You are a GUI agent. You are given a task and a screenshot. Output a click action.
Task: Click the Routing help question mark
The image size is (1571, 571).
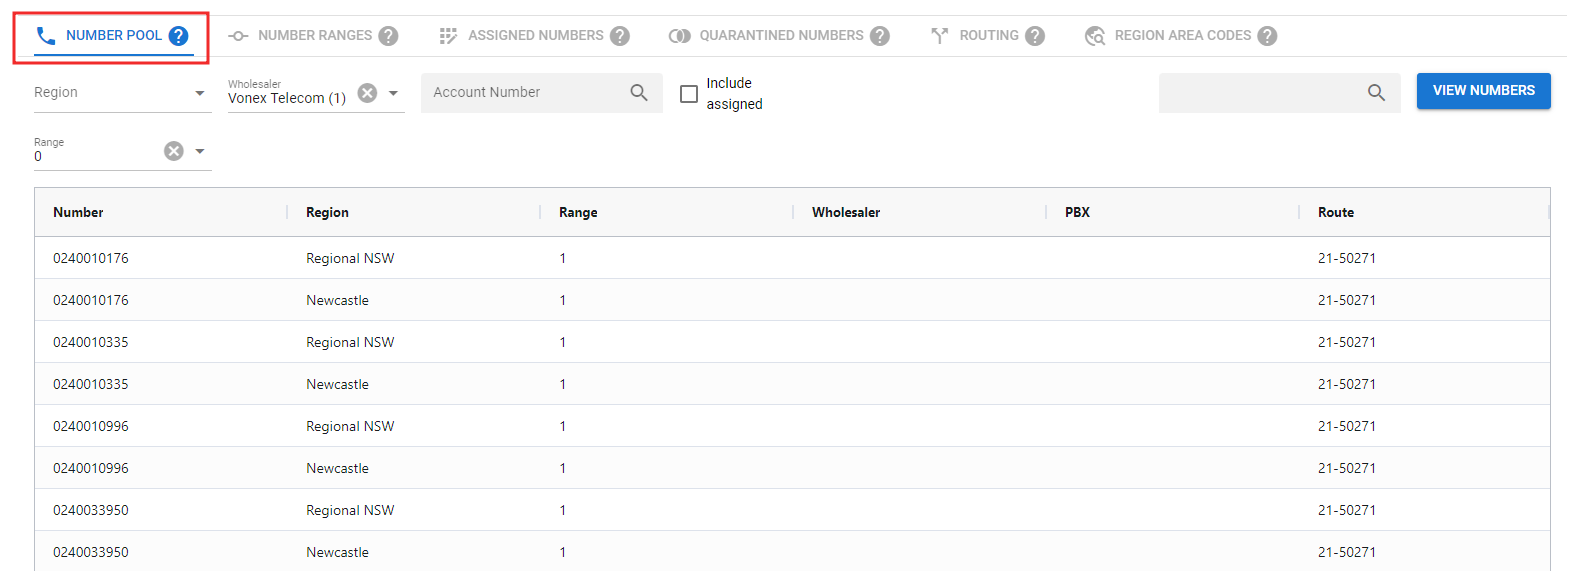pos(1035,36)
